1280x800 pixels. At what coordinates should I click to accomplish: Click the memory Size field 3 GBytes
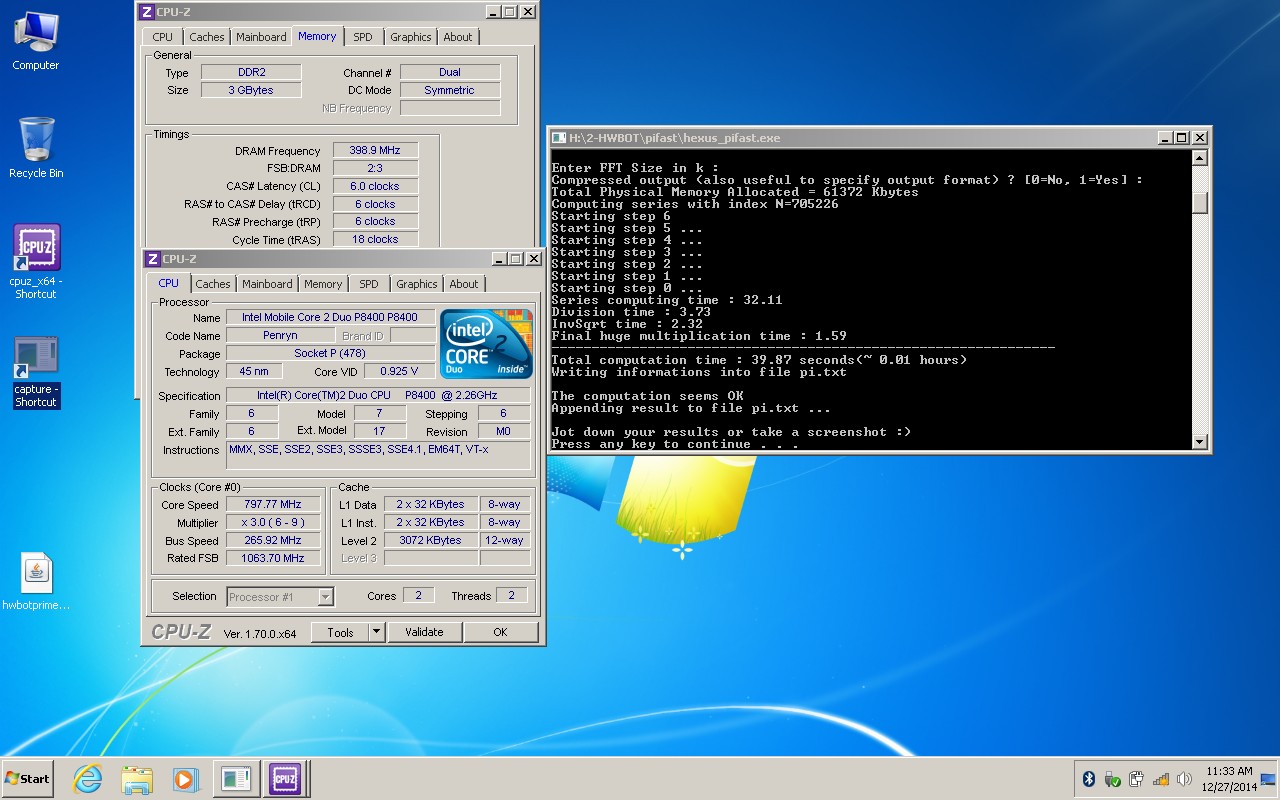point(251,91)
